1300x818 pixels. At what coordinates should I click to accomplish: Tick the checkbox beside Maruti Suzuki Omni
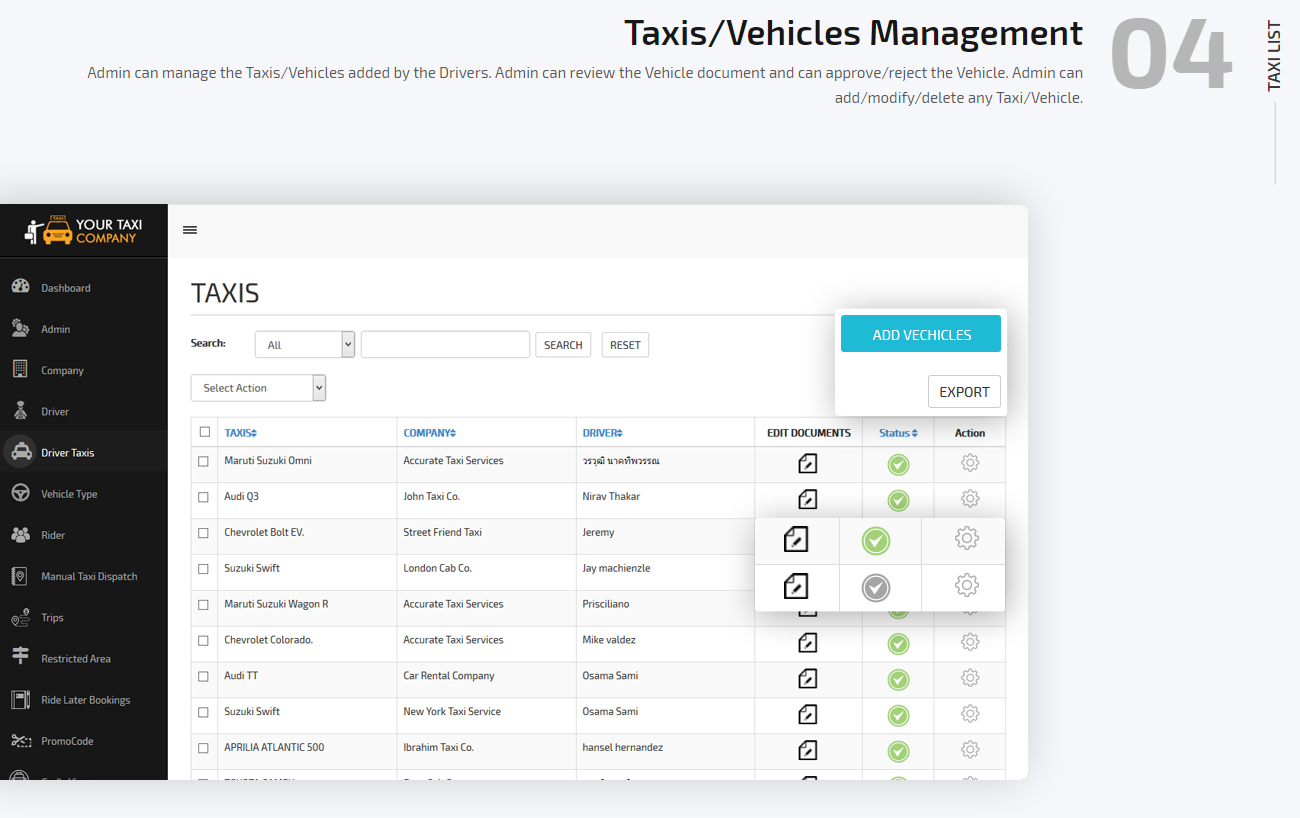click(204, 461)
